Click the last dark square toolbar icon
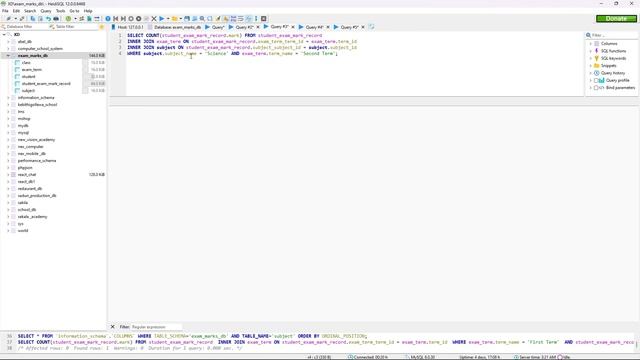640x360 pixels. click(264, 19)
